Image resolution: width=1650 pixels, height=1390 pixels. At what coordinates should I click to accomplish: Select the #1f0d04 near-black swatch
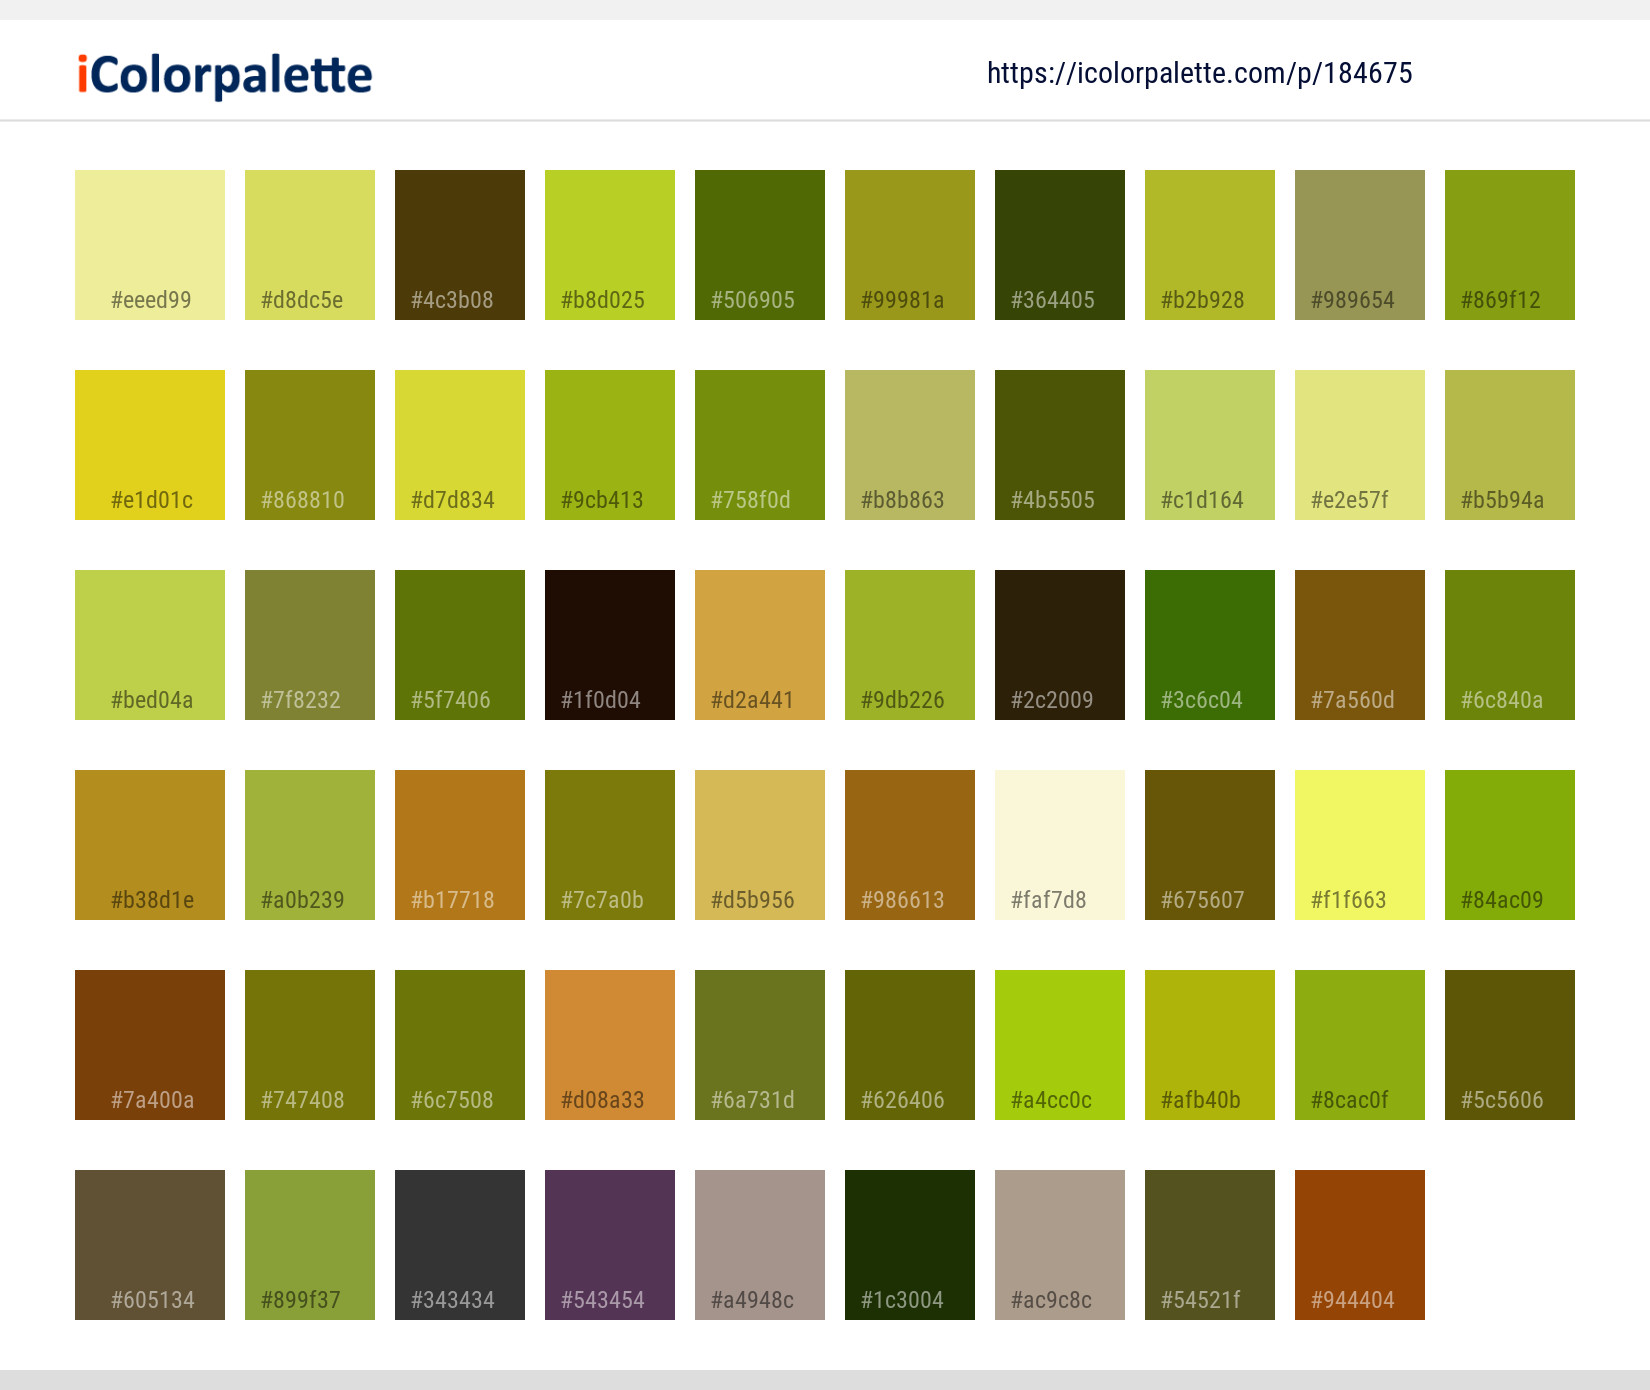[x=610, y=645]
